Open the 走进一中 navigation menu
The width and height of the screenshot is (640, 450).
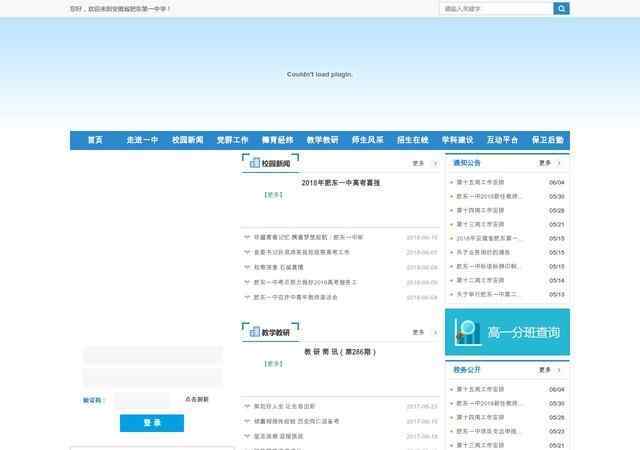142,140
